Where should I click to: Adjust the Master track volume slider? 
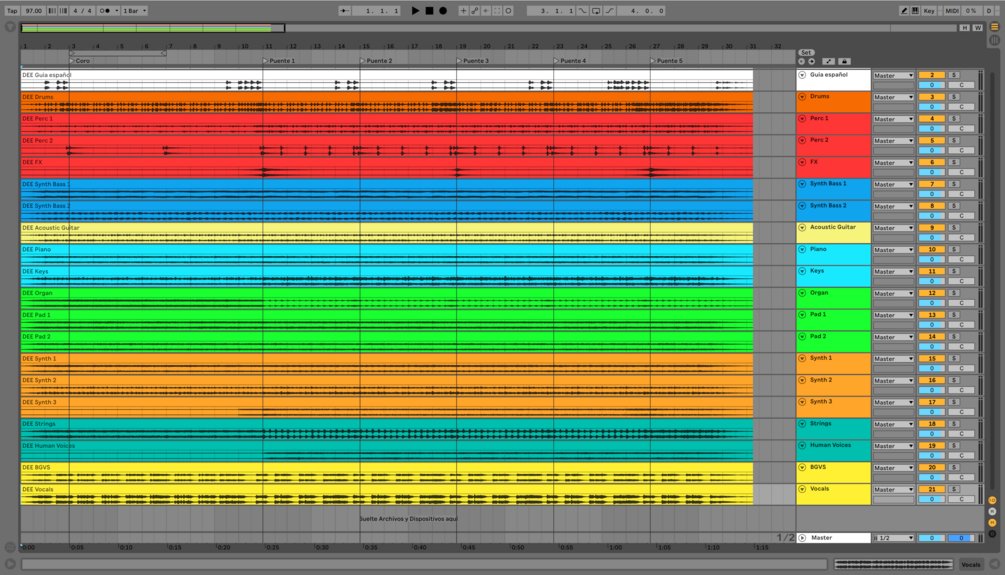click(932, 538)
